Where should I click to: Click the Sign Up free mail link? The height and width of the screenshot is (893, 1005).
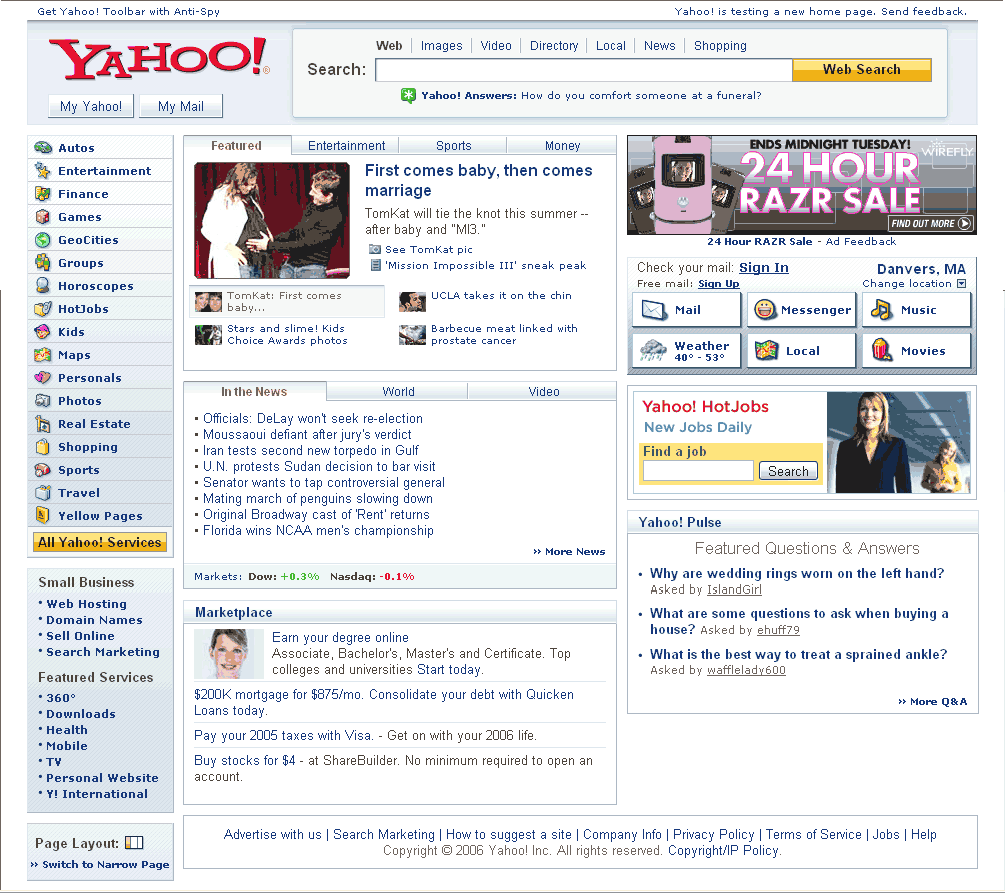(x=718, y=284)
